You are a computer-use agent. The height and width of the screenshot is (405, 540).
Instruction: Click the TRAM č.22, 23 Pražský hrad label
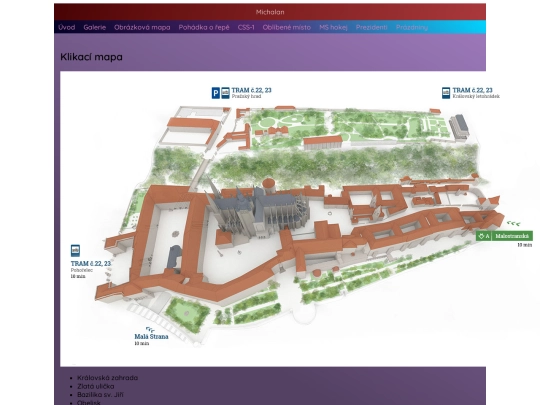coord(251,93)
